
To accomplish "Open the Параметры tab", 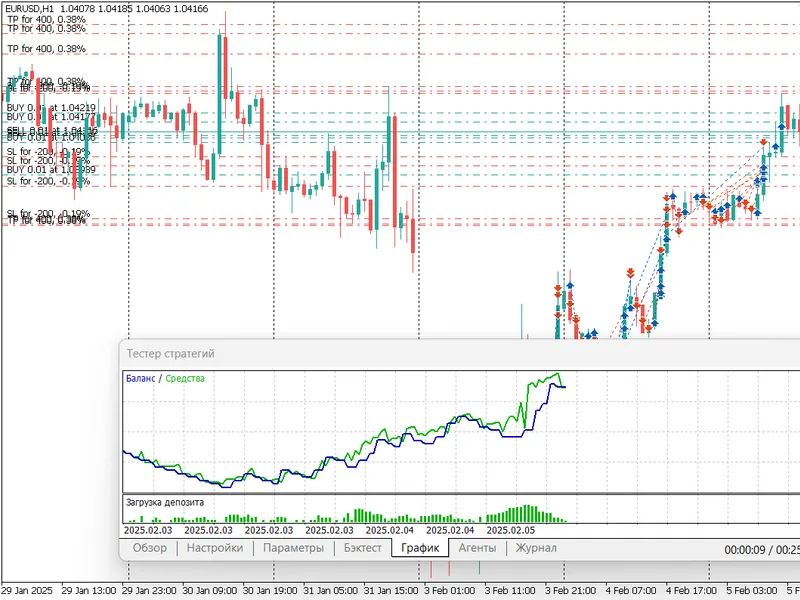I will click(x=293, y=548).
